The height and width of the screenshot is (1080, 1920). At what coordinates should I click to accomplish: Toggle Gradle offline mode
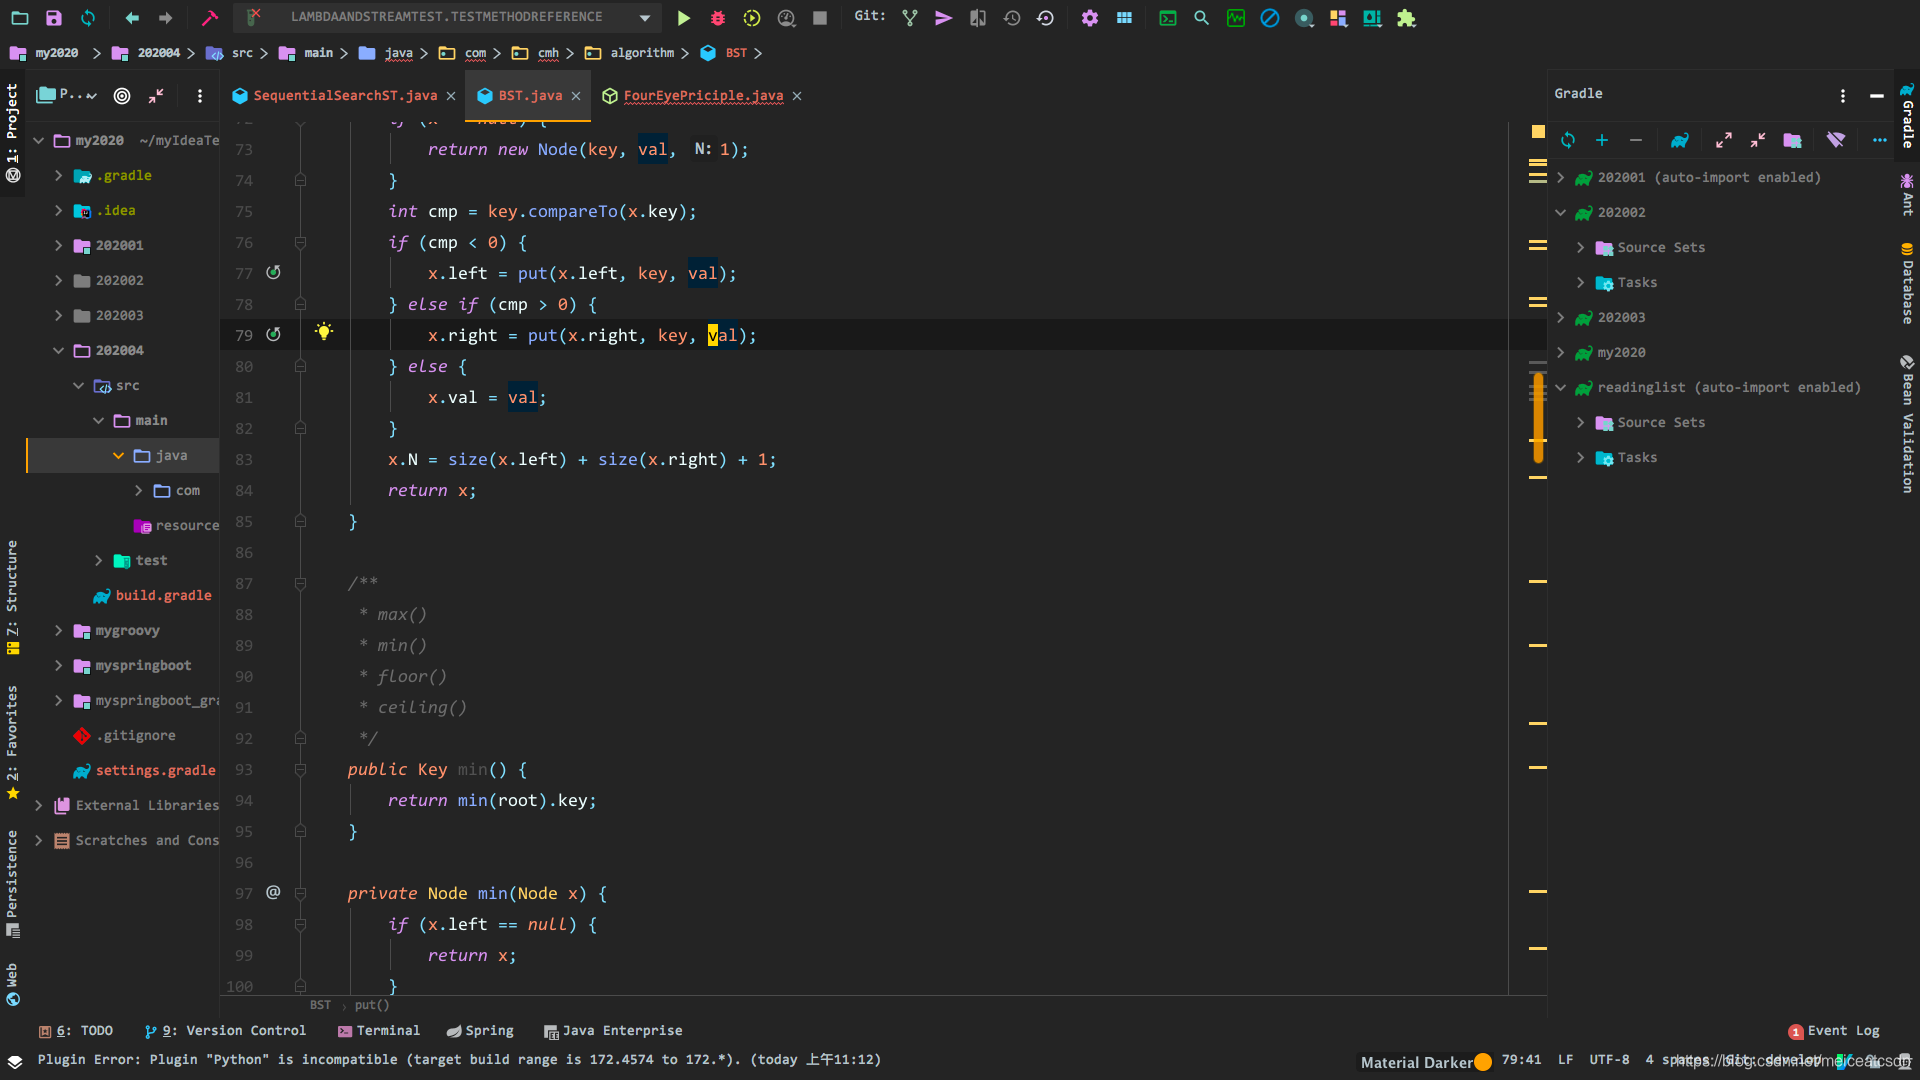click(x=1836, y=140)
